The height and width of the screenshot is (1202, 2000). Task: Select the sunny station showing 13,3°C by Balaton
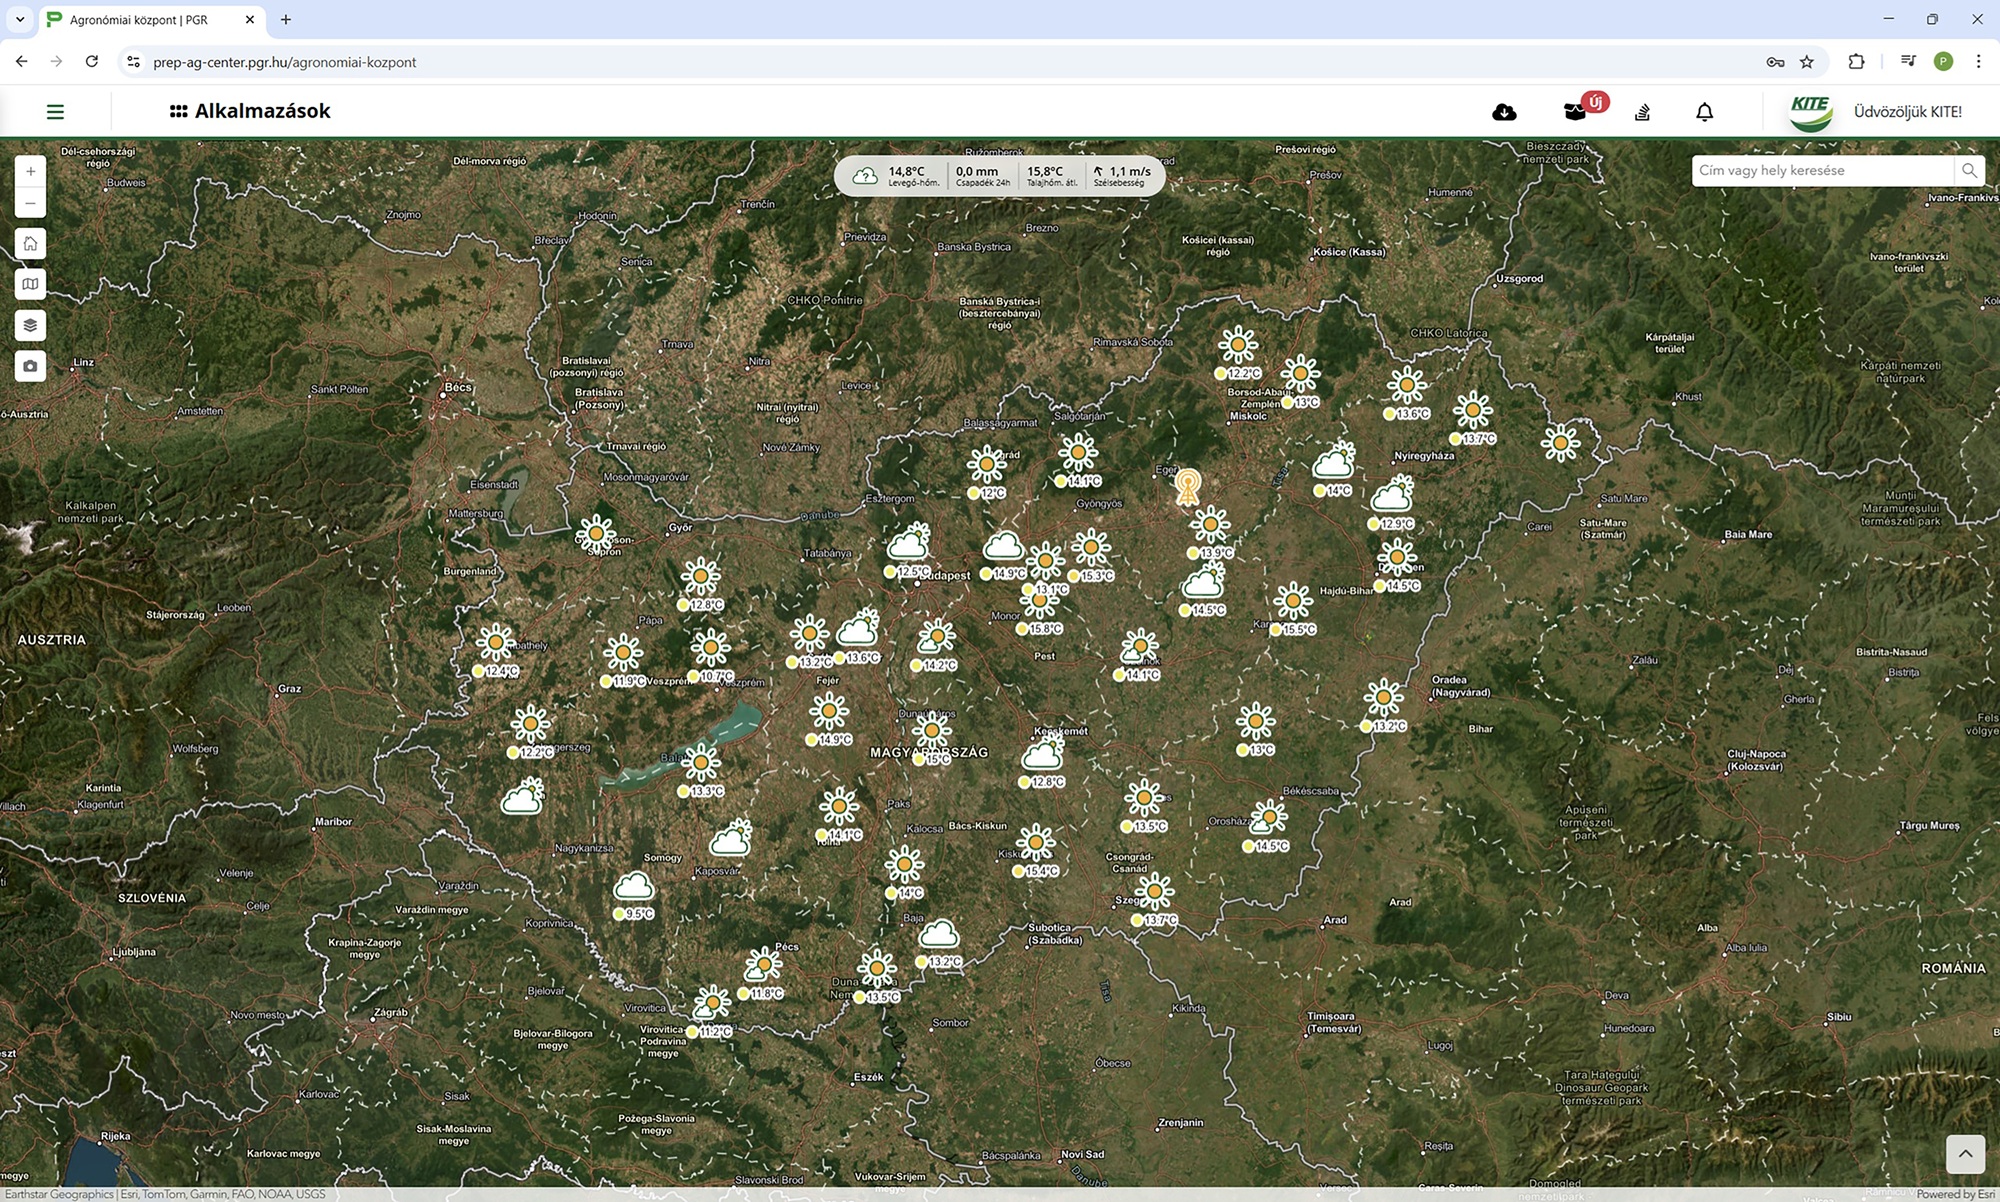pos(701,762)
